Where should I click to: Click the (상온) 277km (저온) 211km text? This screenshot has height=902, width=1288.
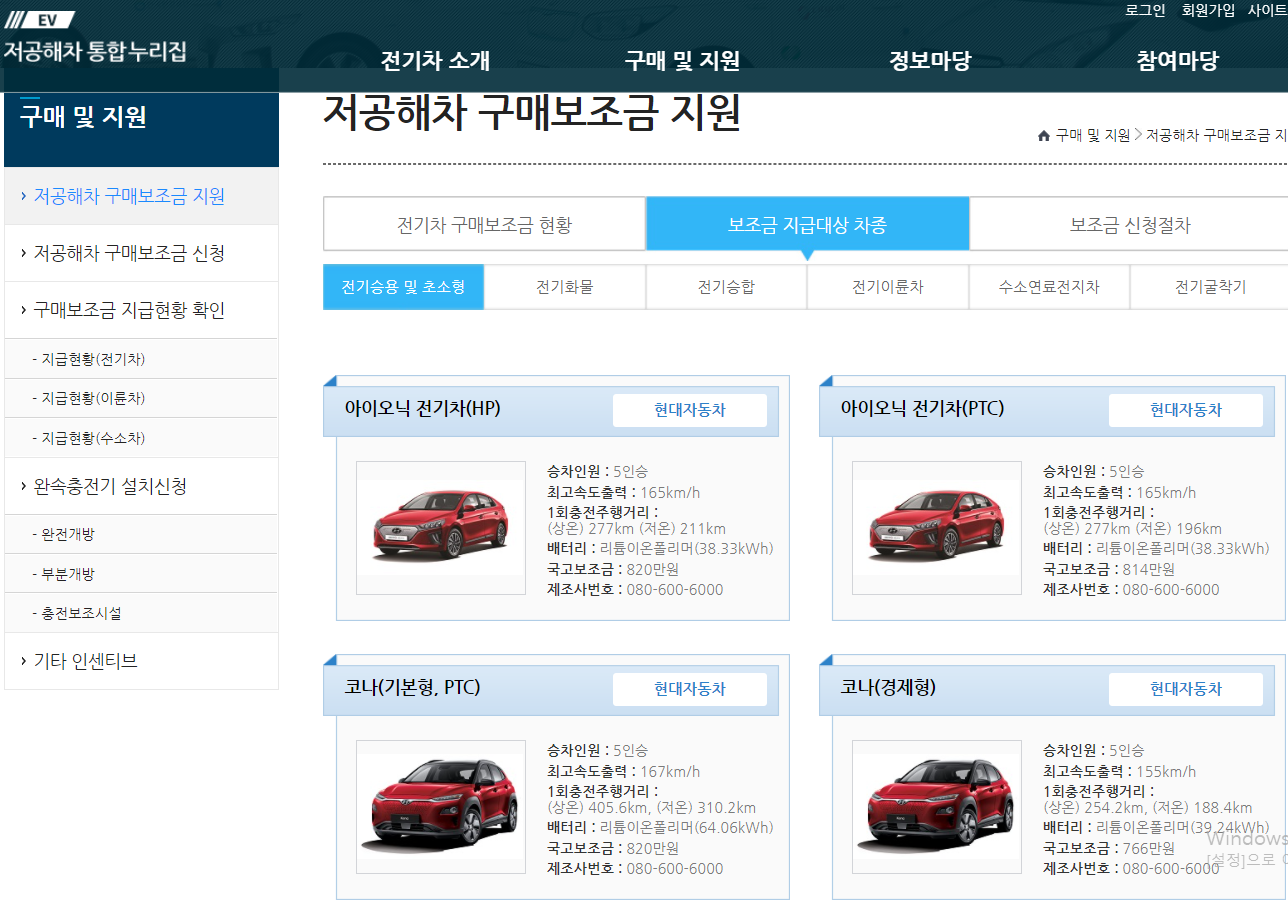[x=636, y=528]
